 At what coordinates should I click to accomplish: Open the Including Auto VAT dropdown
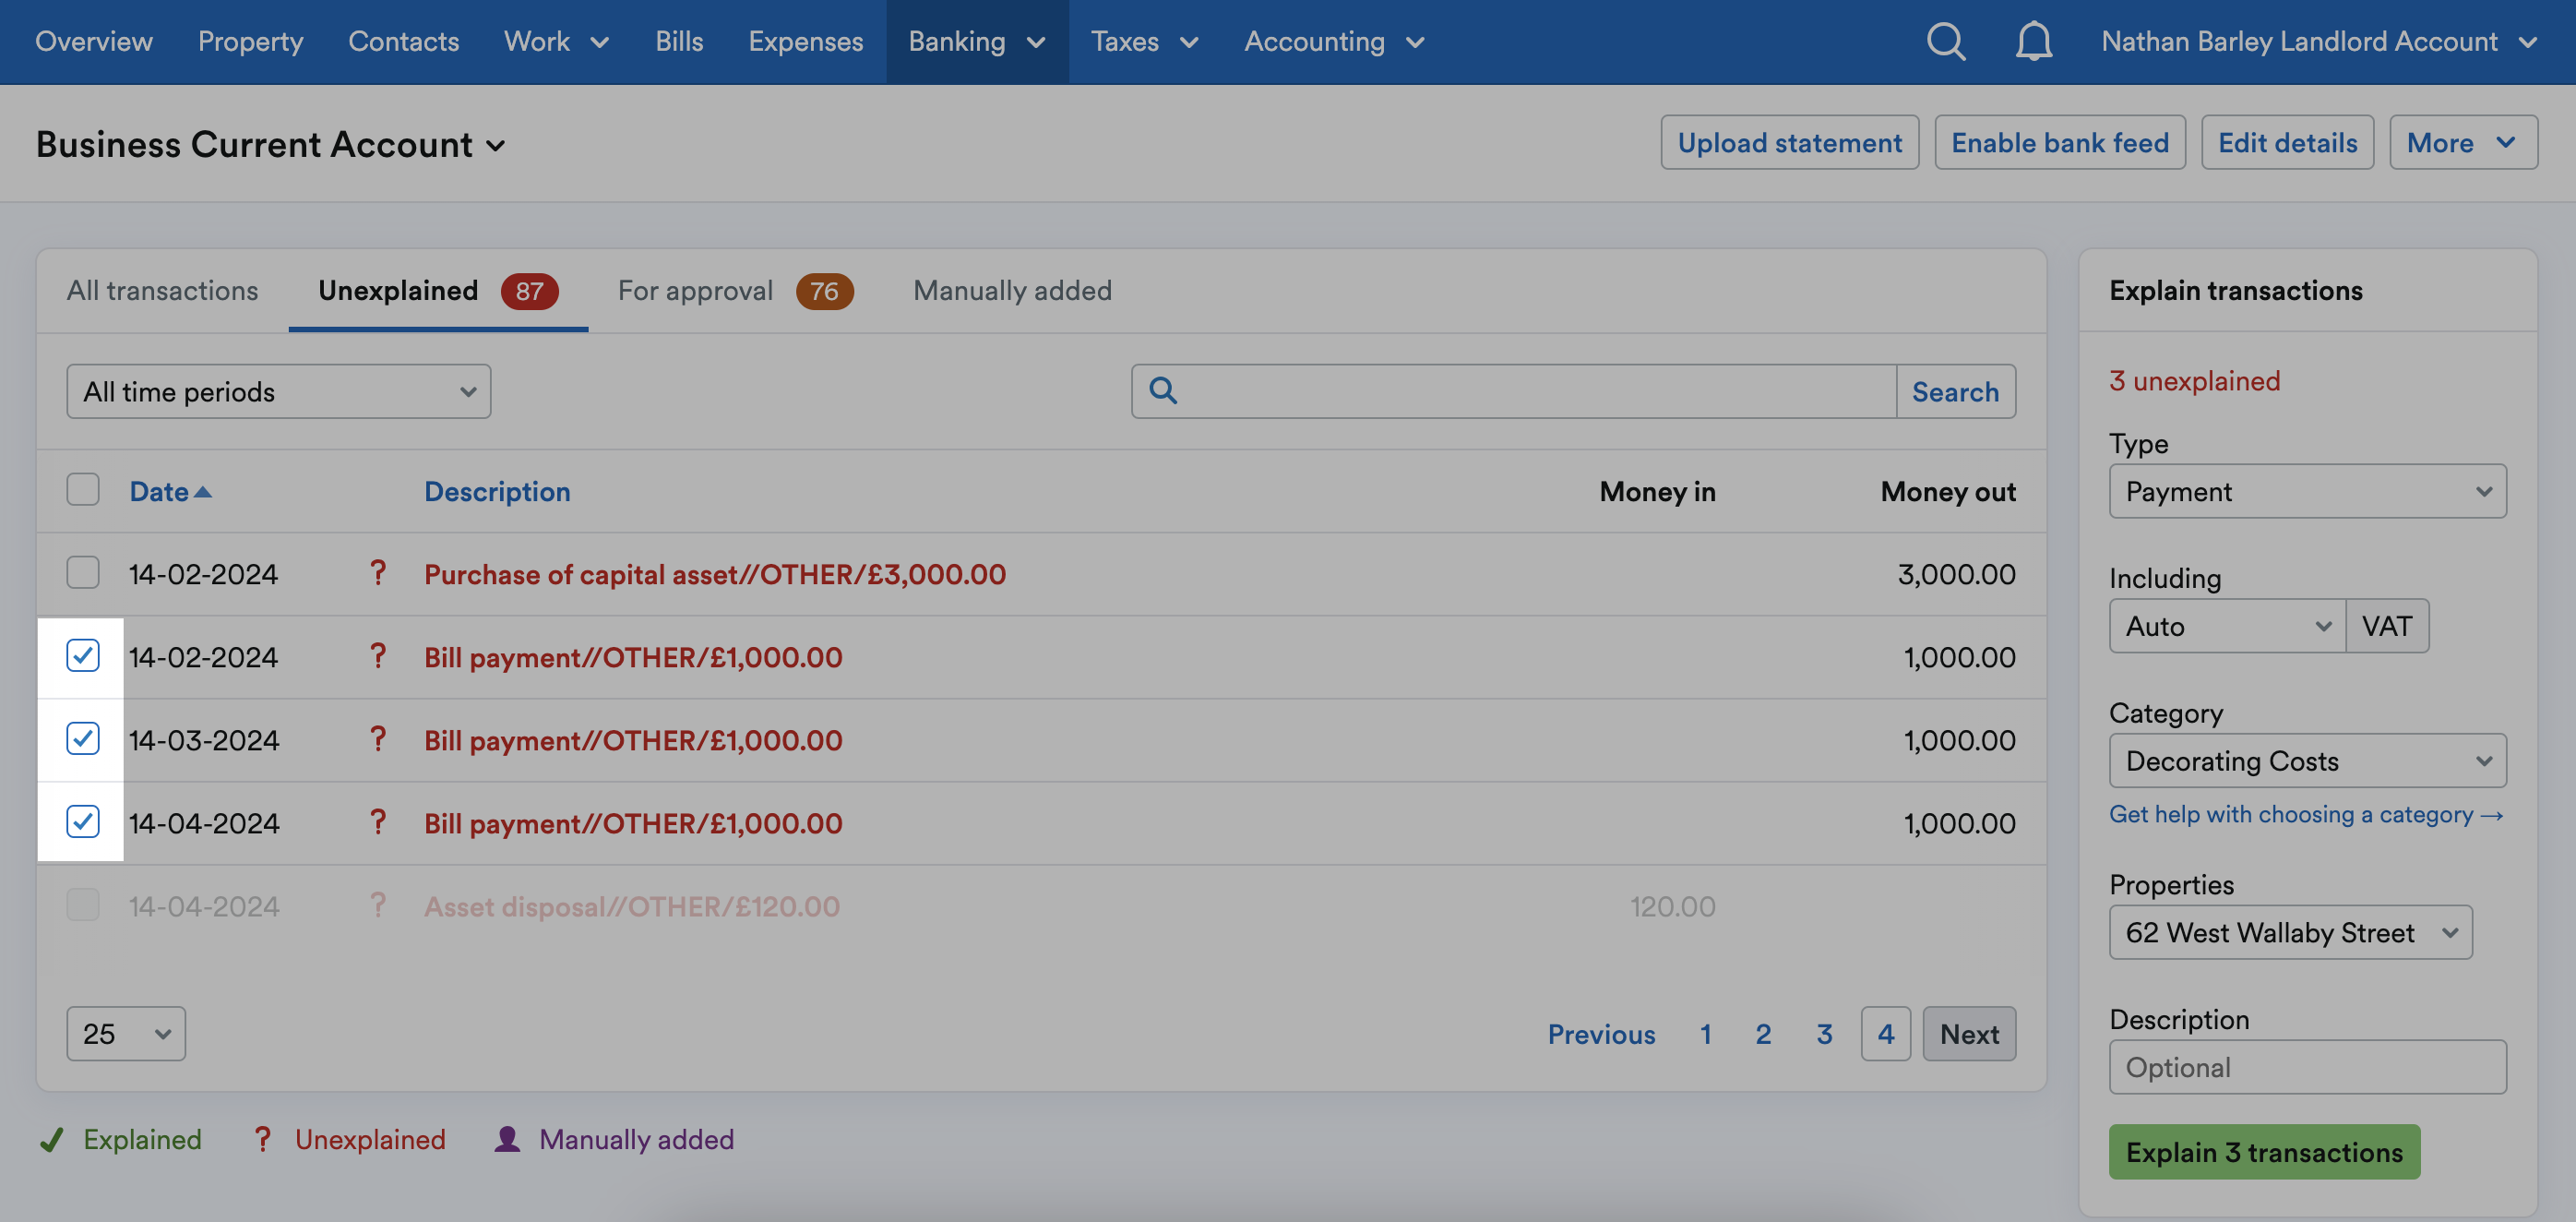pos(2228,626)
